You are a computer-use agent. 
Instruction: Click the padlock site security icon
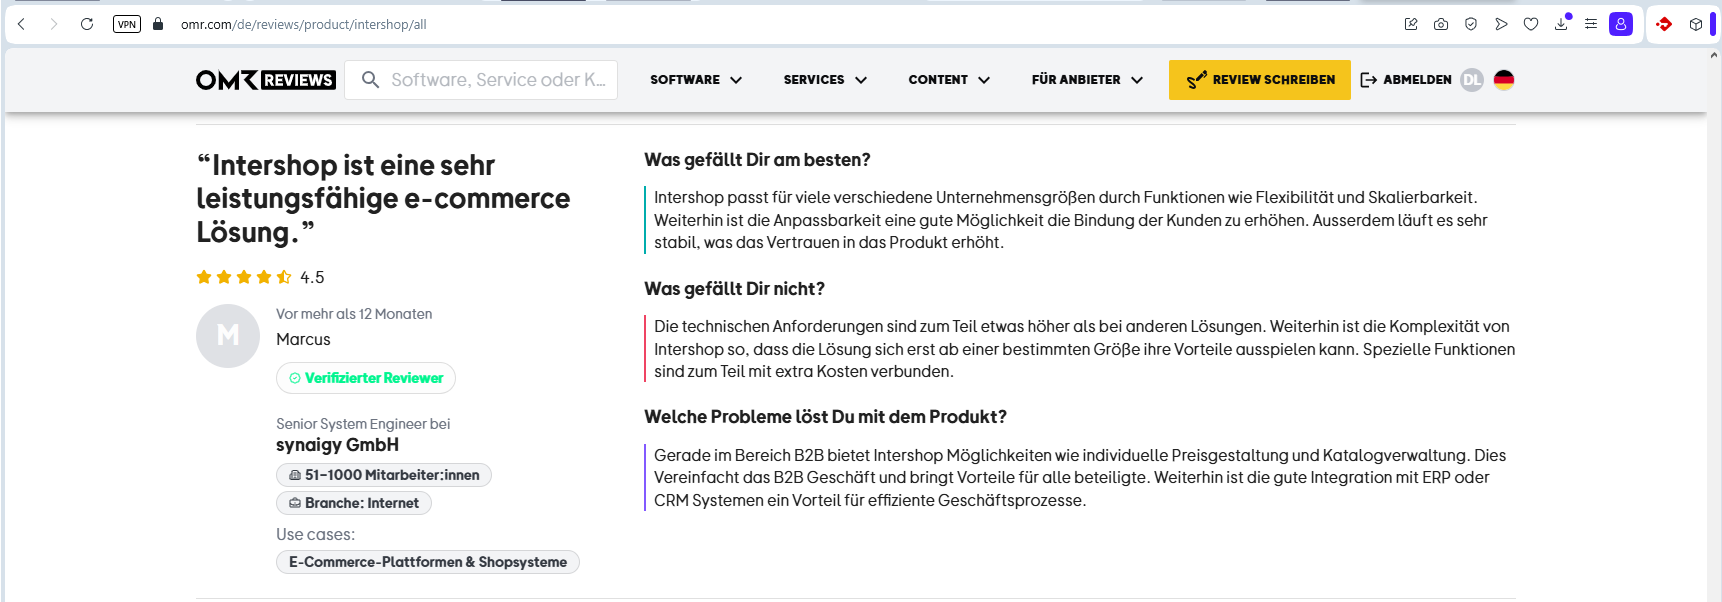(158, 24)
